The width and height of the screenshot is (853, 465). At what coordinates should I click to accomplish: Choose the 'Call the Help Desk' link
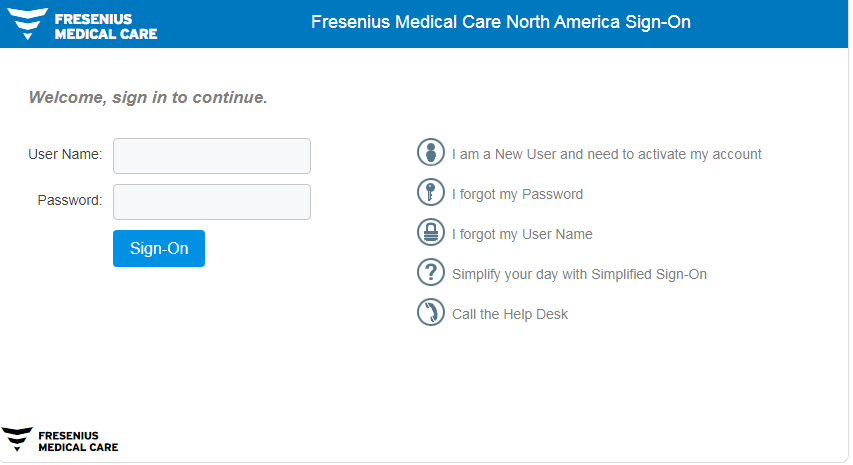[x=509, y=314]
